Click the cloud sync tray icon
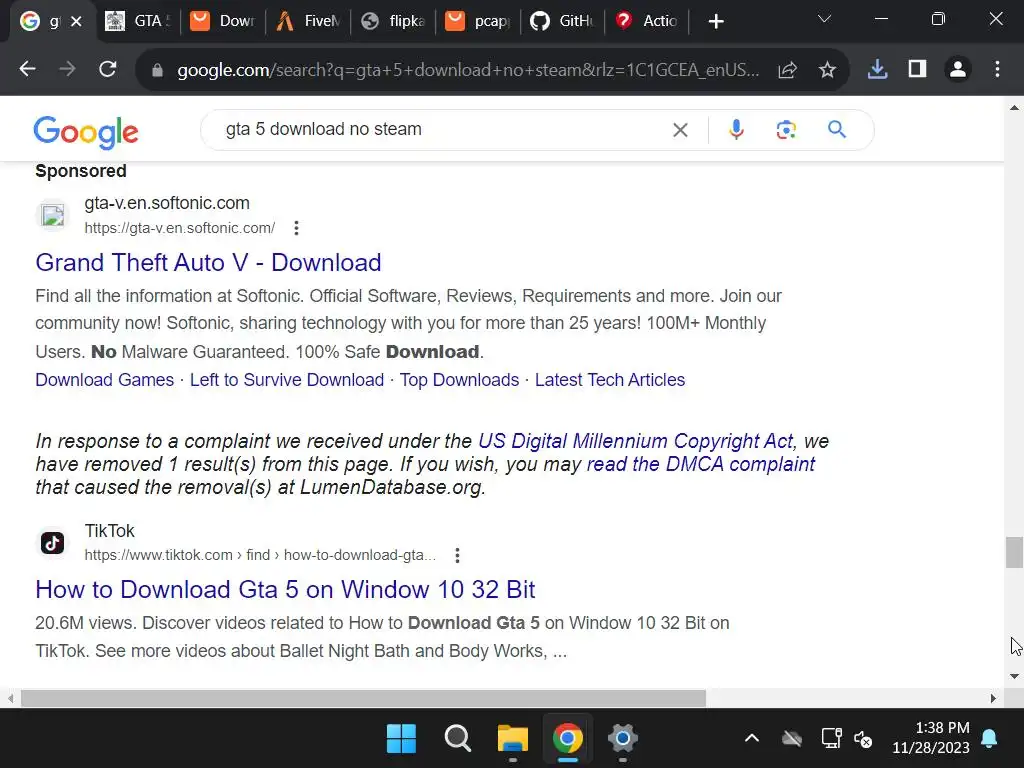Viewport: 1024px width, 768px height. [x=792, y=739]
